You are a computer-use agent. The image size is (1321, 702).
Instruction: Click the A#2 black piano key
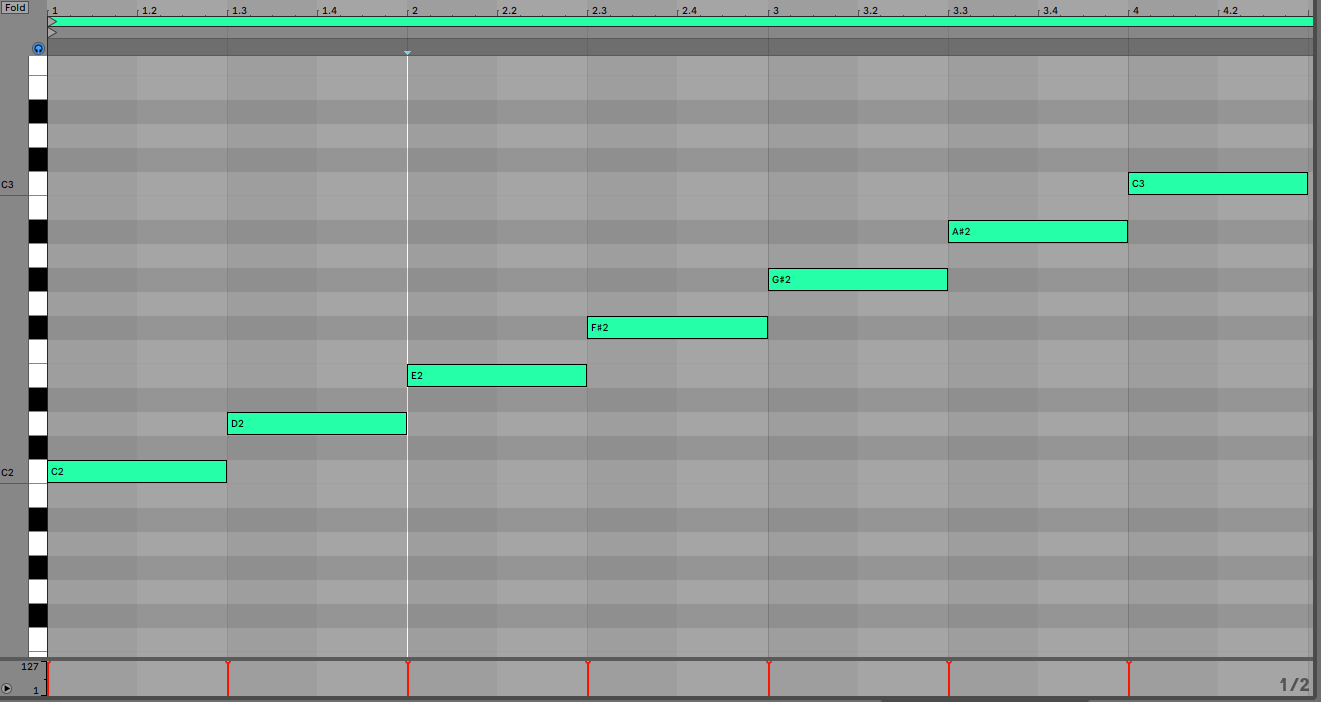point(38,231)
